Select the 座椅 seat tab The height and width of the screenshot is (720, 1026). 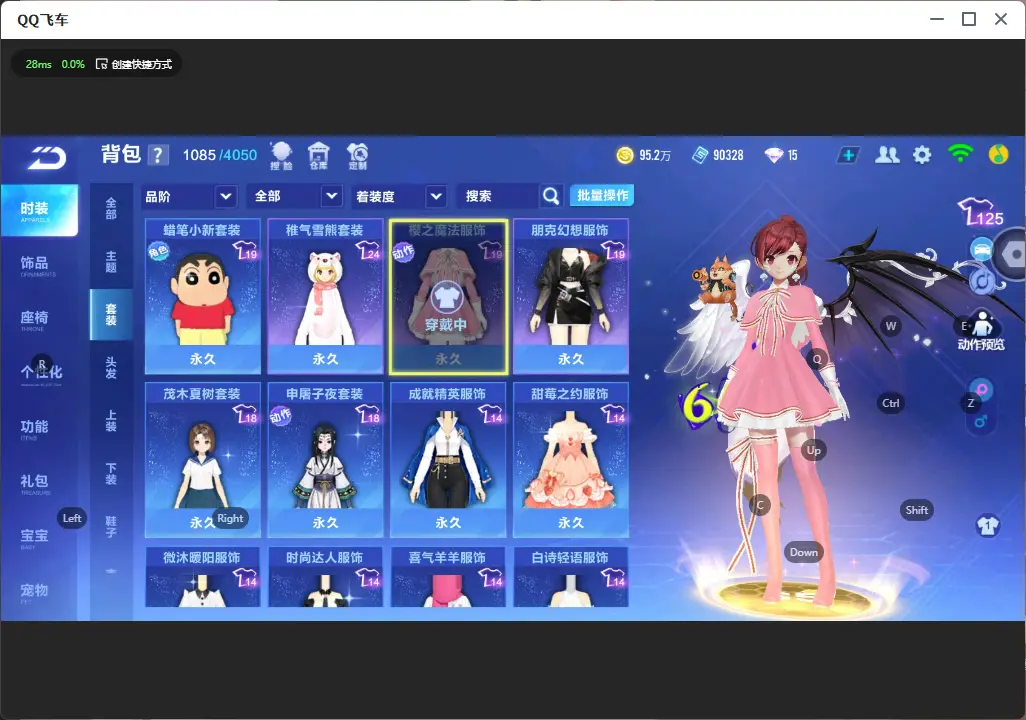(x=35, y=319)
